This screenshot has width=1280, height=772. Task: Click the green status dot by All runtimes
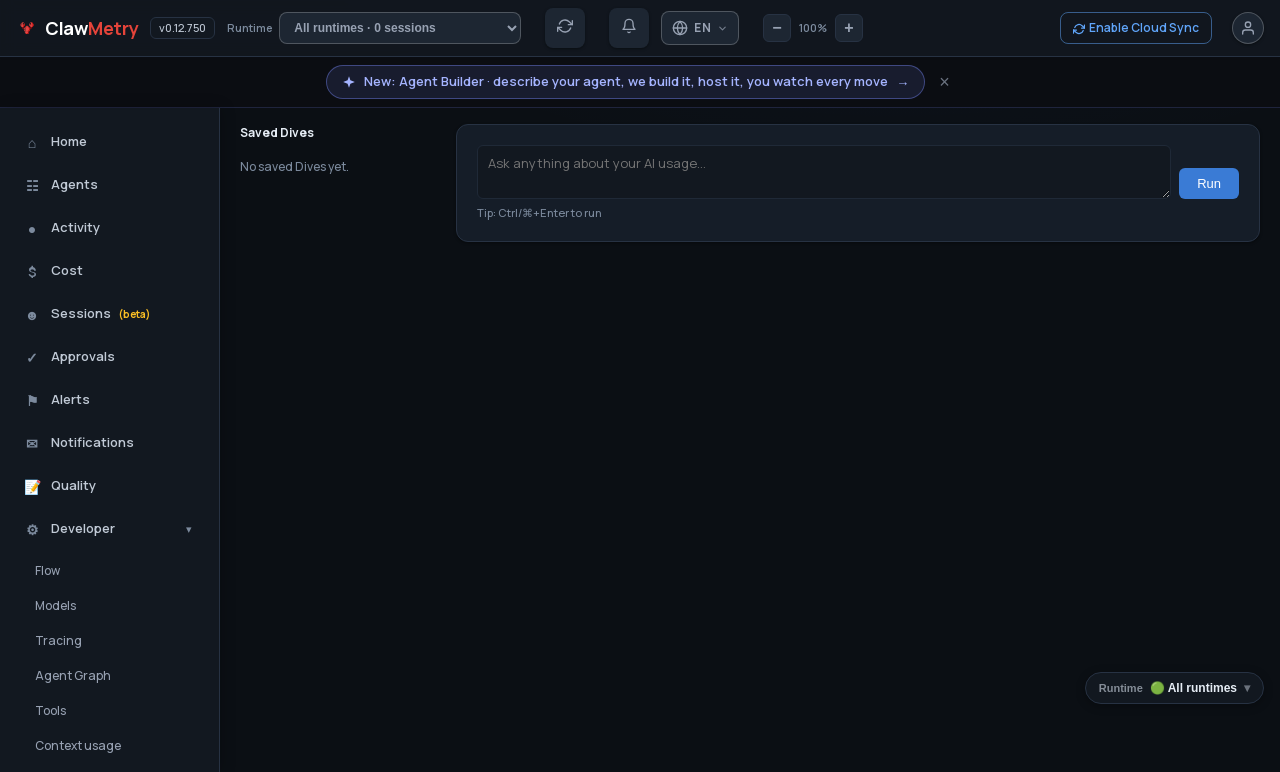(1157, 688)
